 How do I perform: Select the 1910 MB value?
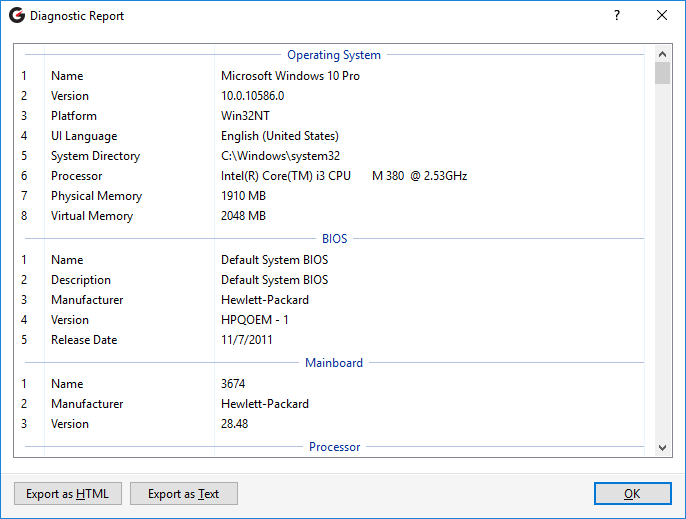coord(243,196)
